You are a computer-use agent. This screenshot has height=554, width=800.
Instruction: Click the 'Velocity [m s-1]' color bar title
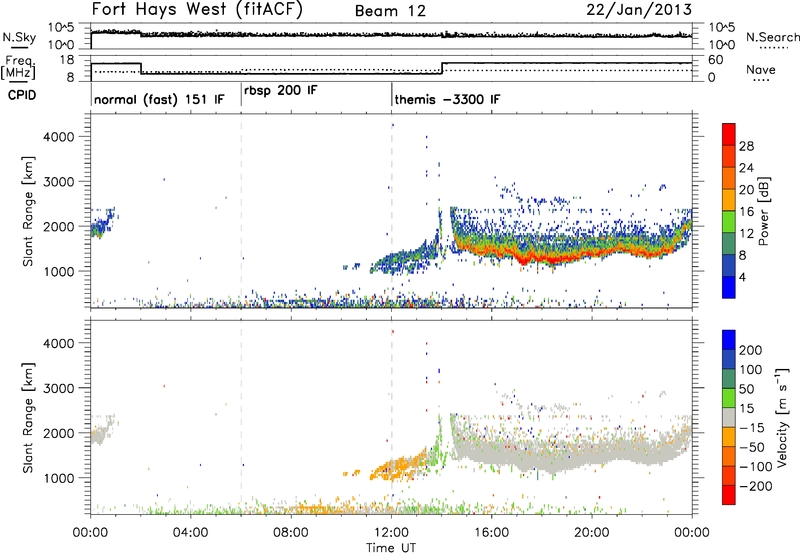[x=783, y=417]
